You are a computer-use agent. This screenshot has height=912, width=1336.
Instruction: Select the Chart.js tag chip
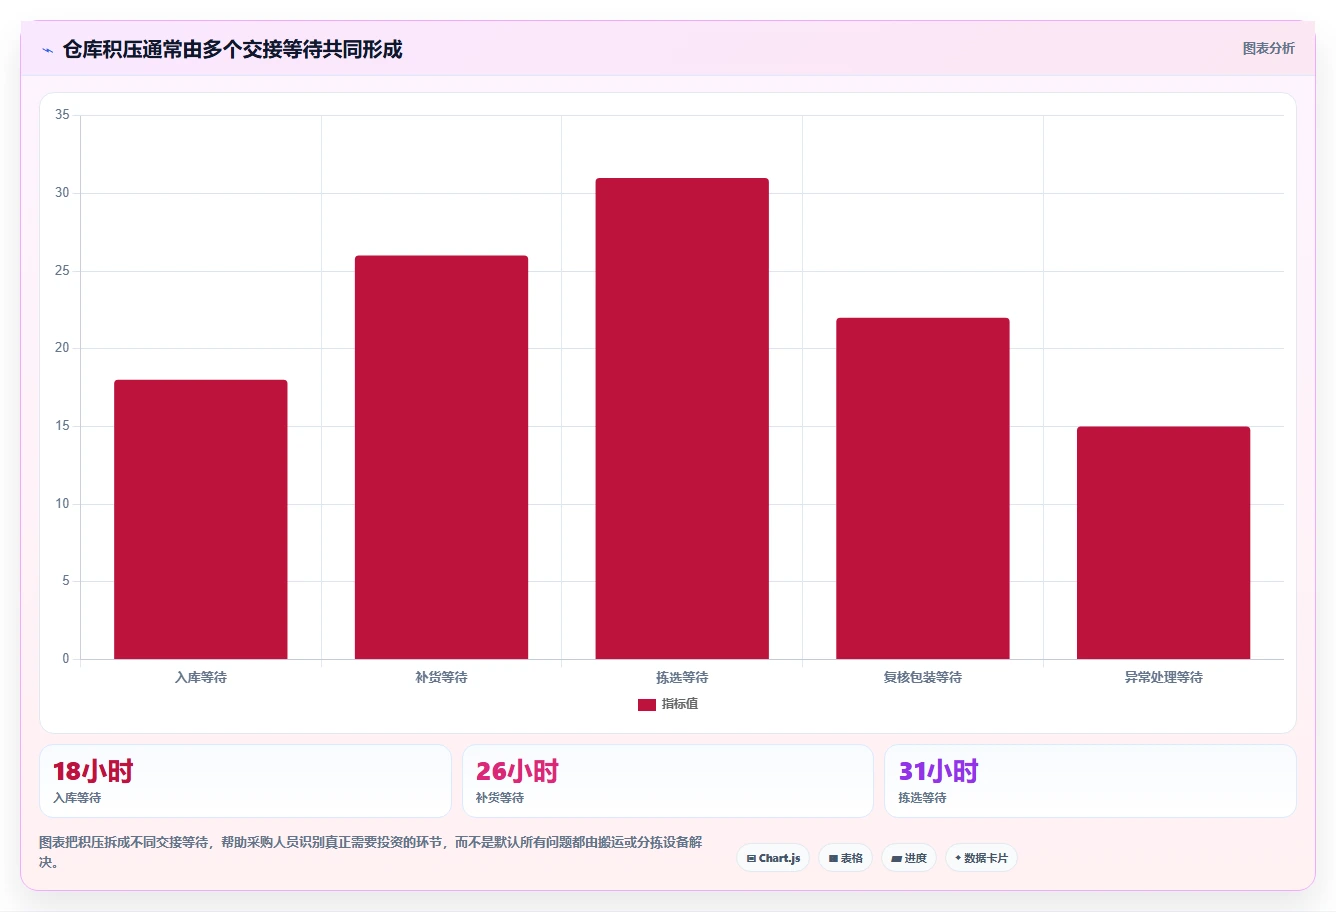(773, 858)
